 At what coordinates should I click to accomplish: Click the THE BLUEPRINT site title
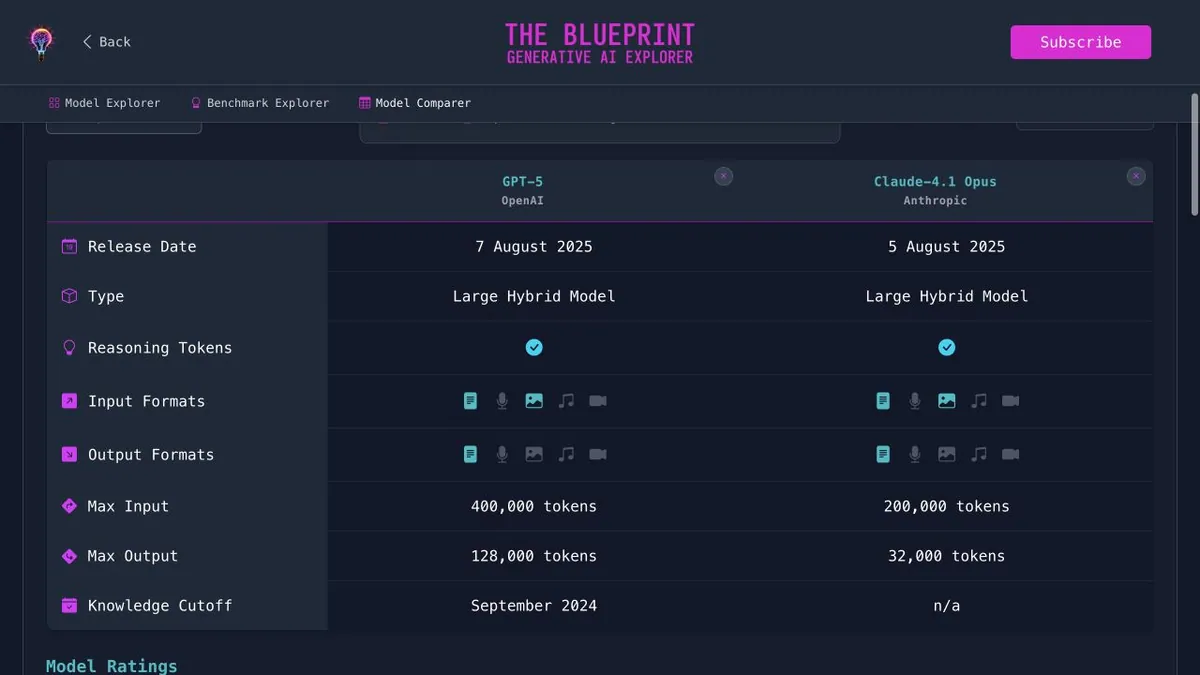pyautogui.click(x=600, y=36)
